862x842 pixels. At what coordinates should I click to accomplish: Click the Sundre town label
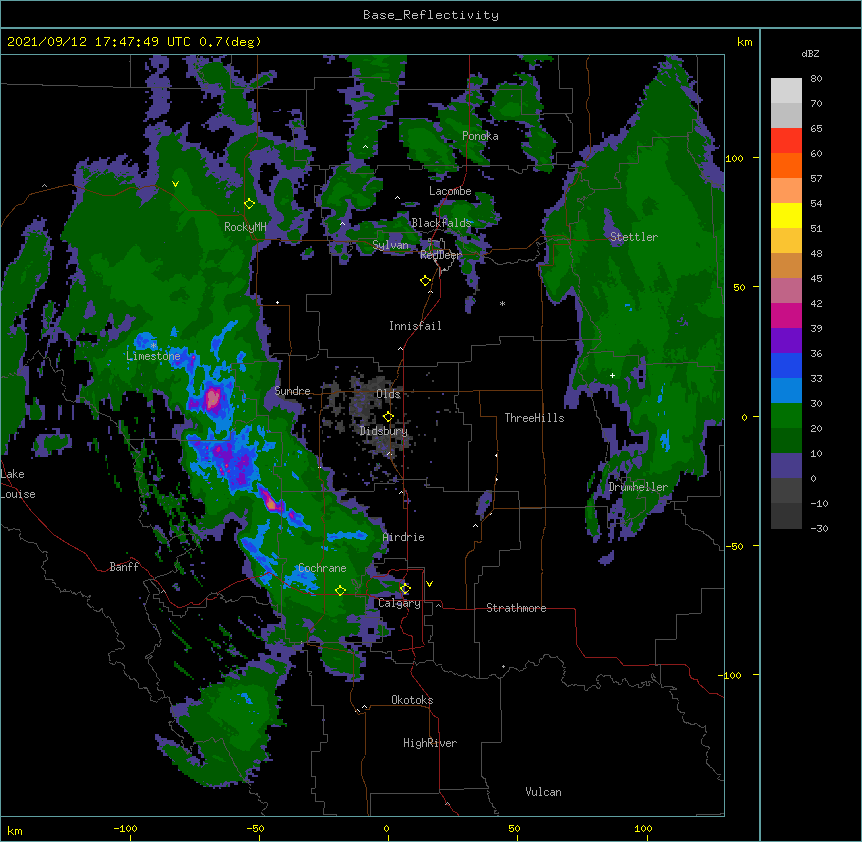tap(292, 391)
